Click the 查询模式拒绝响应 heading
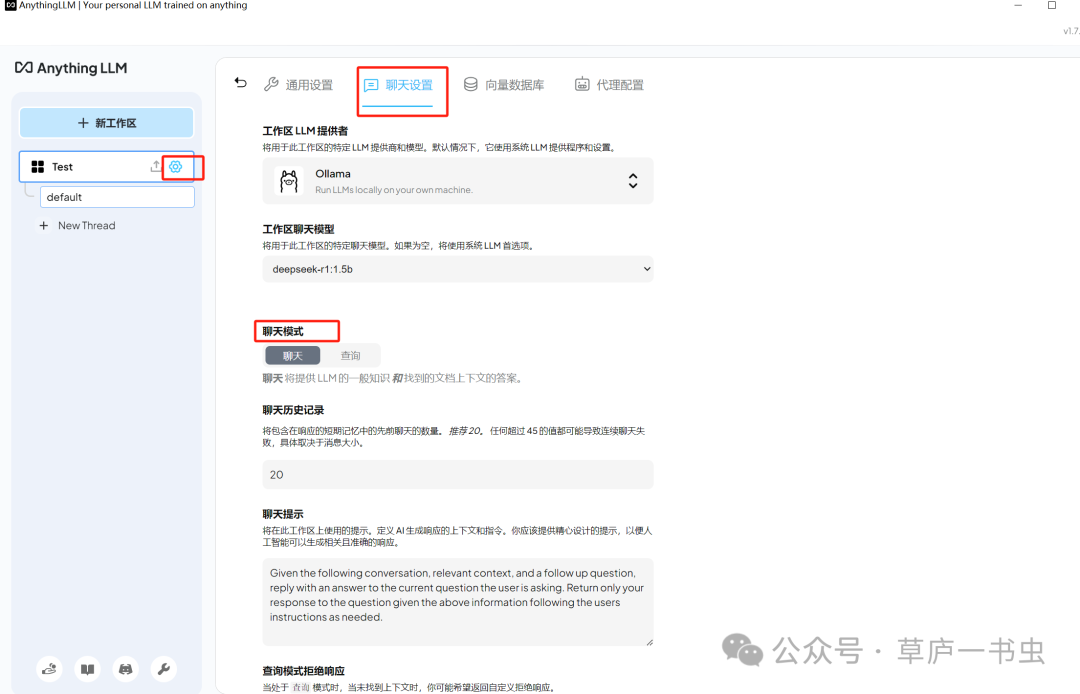 [x=304, y=671]
